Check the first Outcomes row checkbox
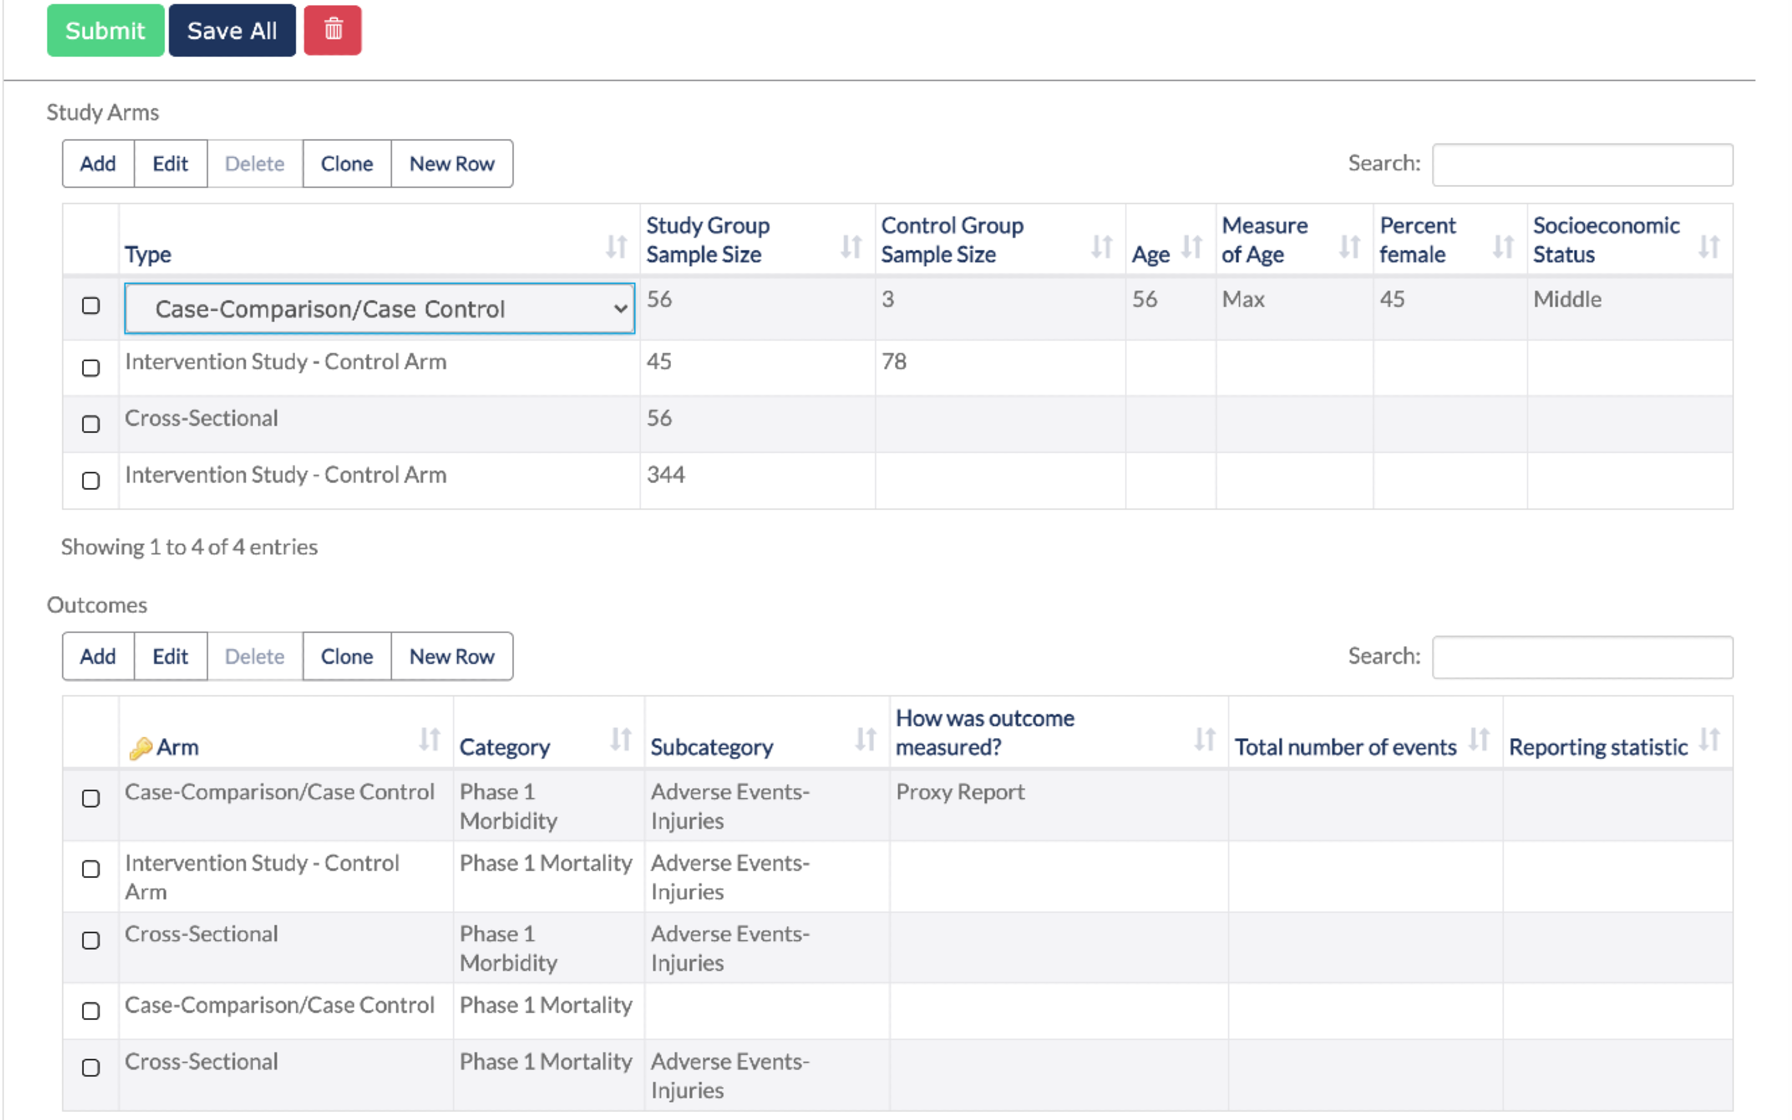The width and height of the screenshot is (1792, 1120). [90, 799]
